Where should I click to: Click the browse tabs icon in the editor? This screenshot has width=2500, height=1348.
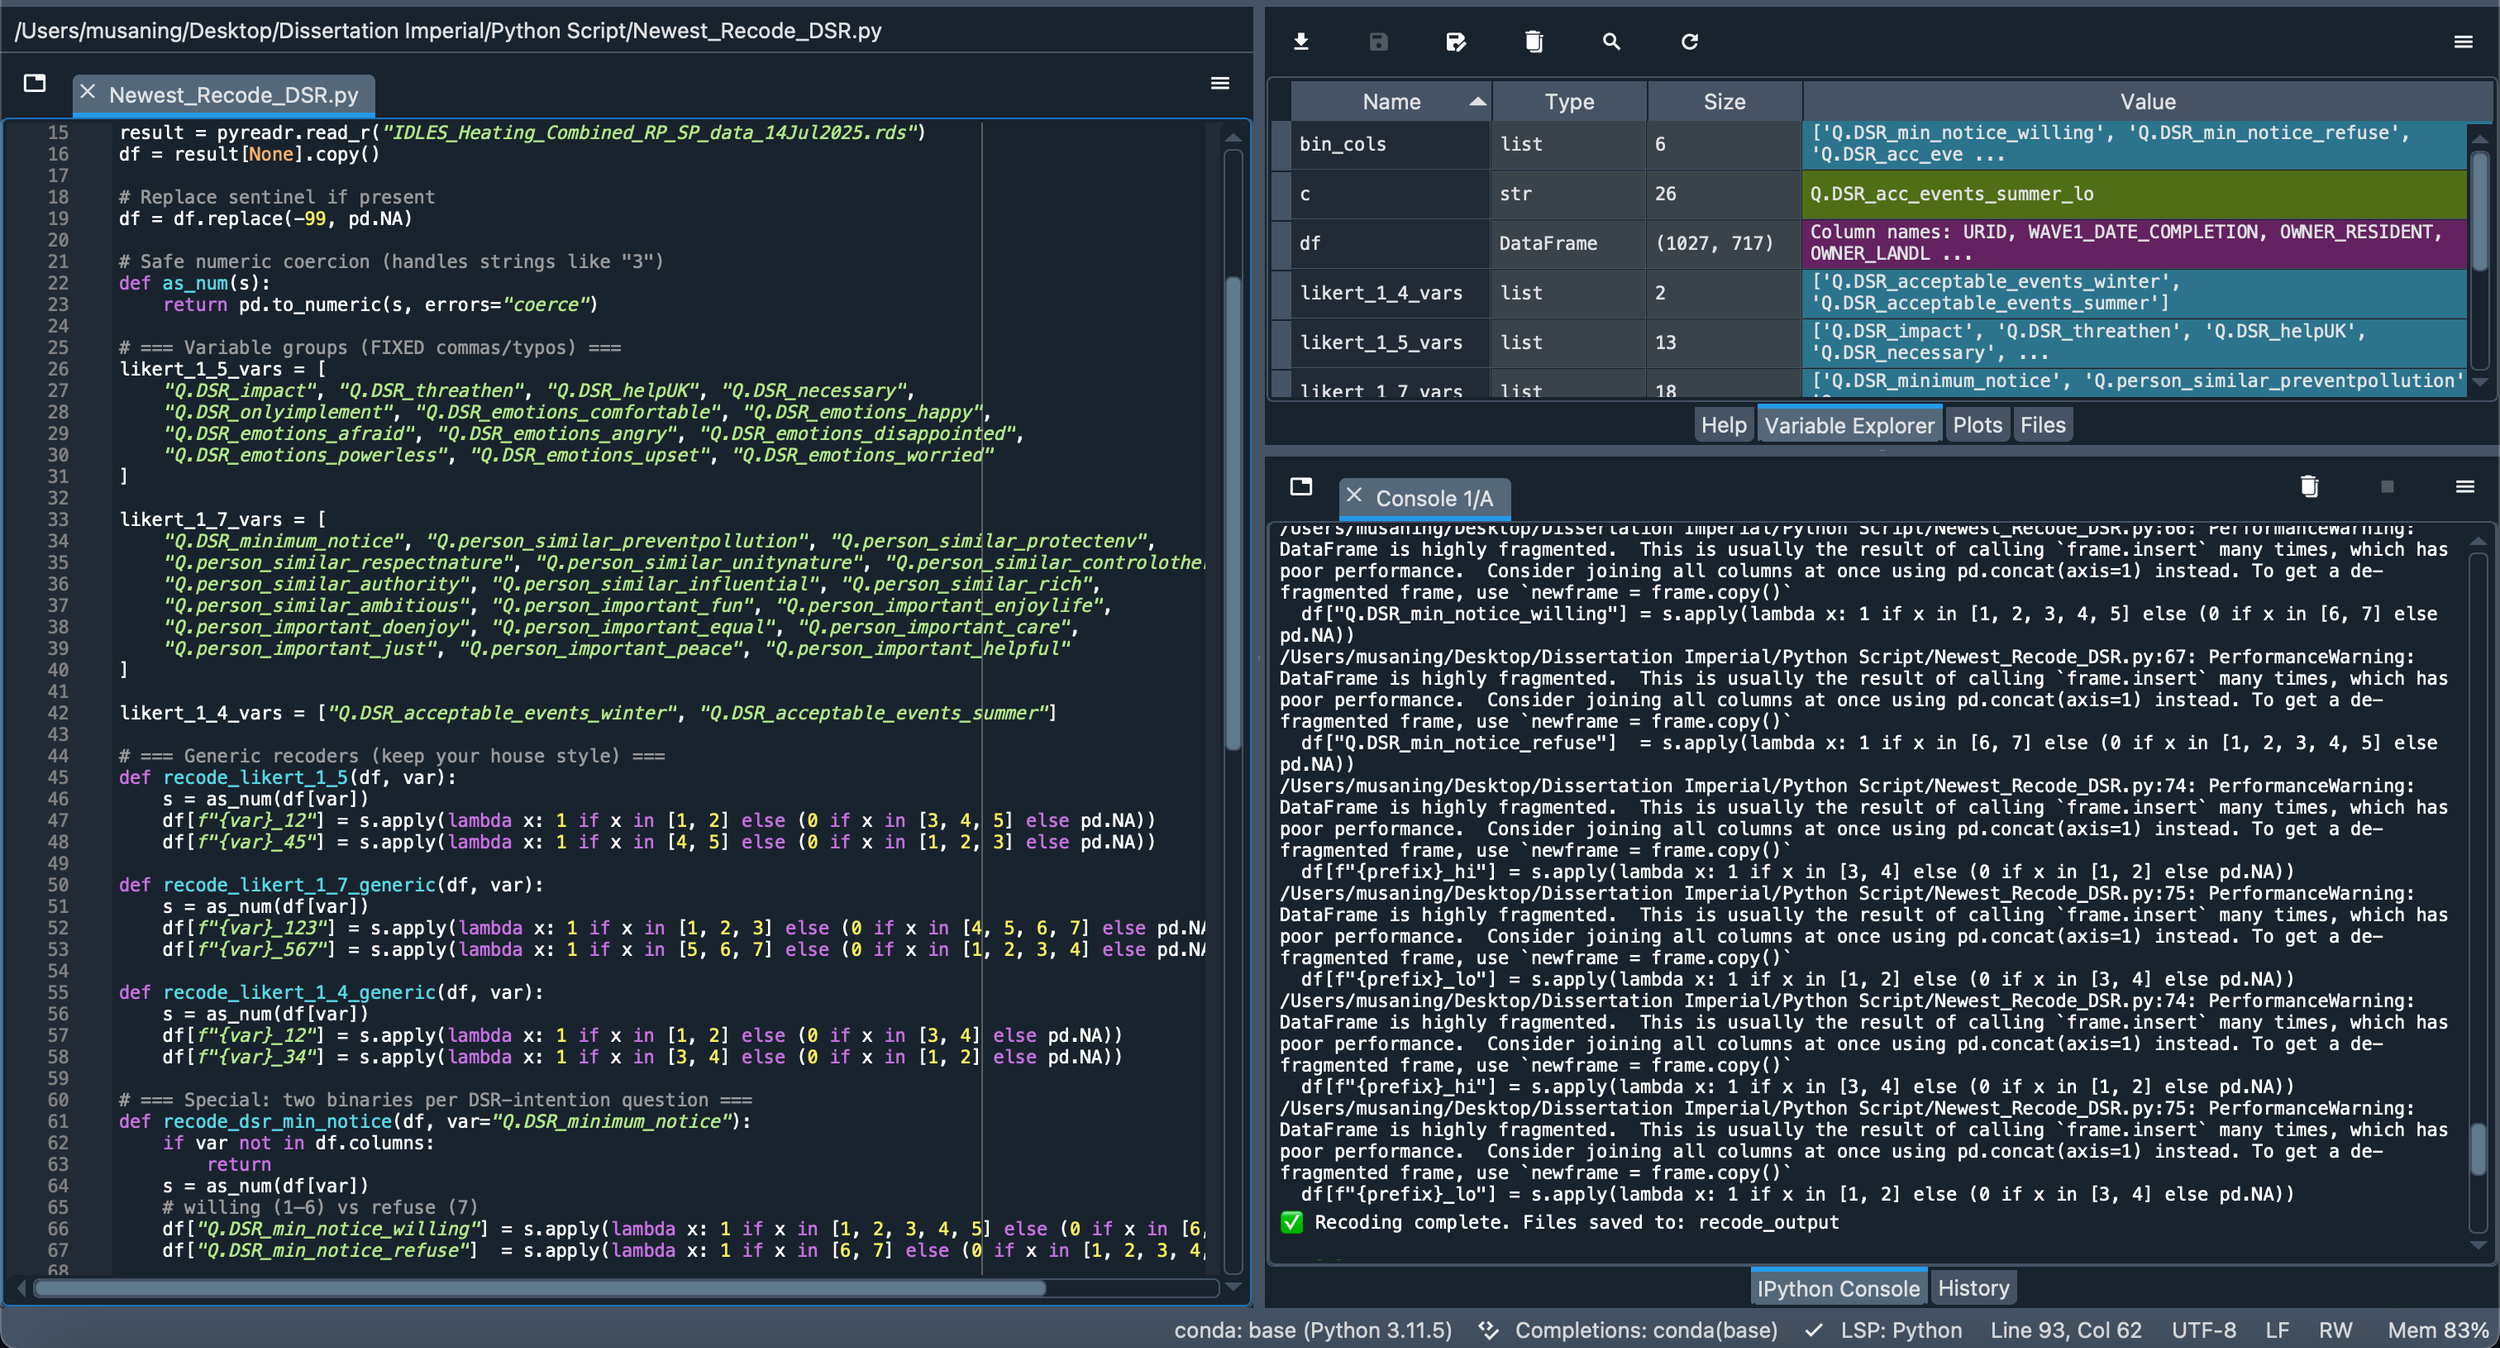(x=35, y=83)
